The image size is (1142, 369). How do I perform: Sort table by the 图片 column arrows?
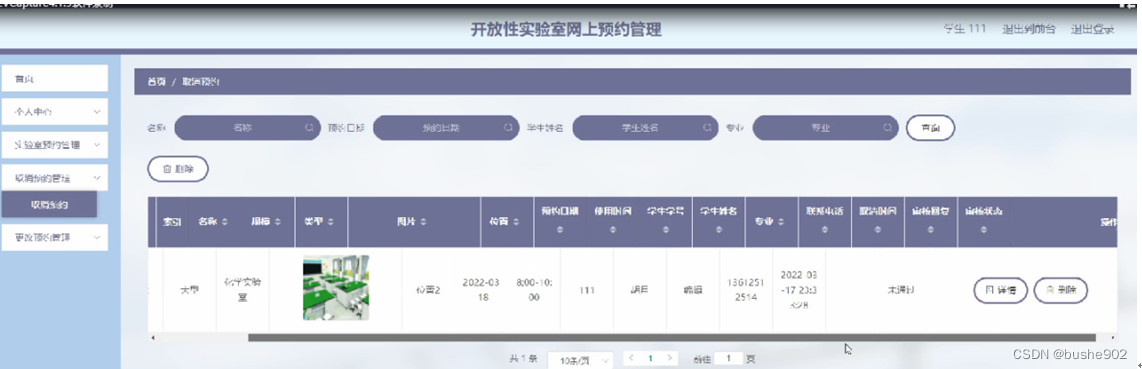click(423, 221)
